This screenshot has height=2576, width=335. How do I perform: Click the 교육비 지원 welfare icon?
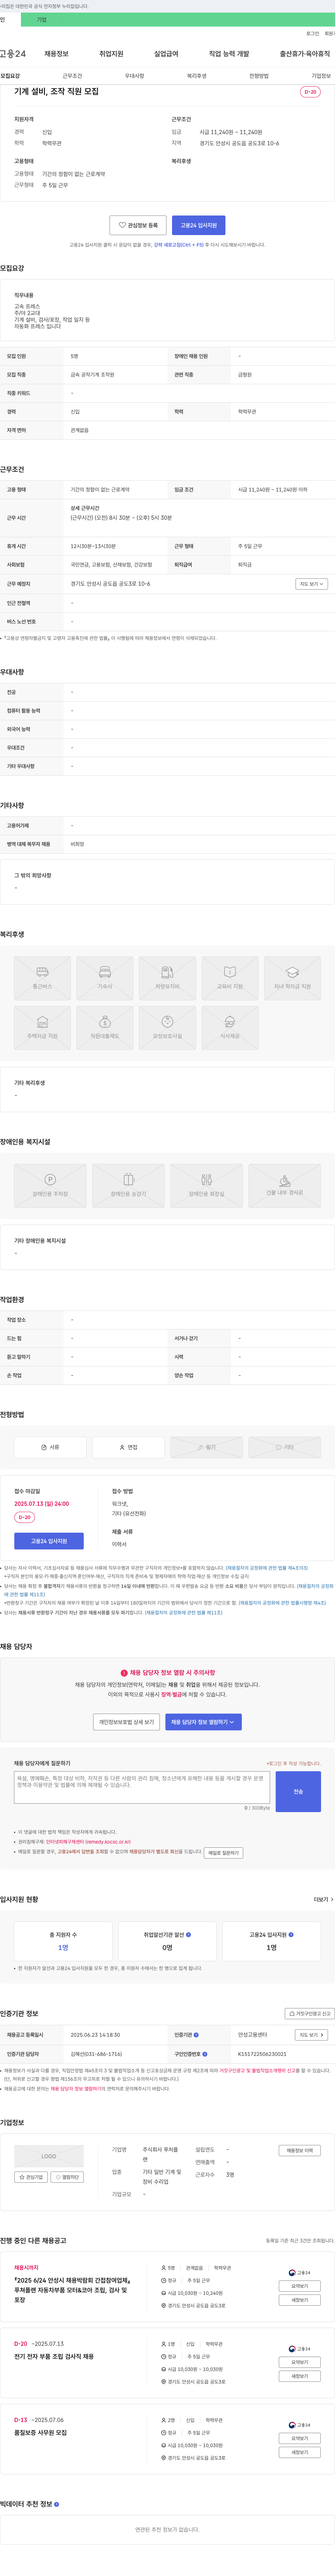(230, 978)
